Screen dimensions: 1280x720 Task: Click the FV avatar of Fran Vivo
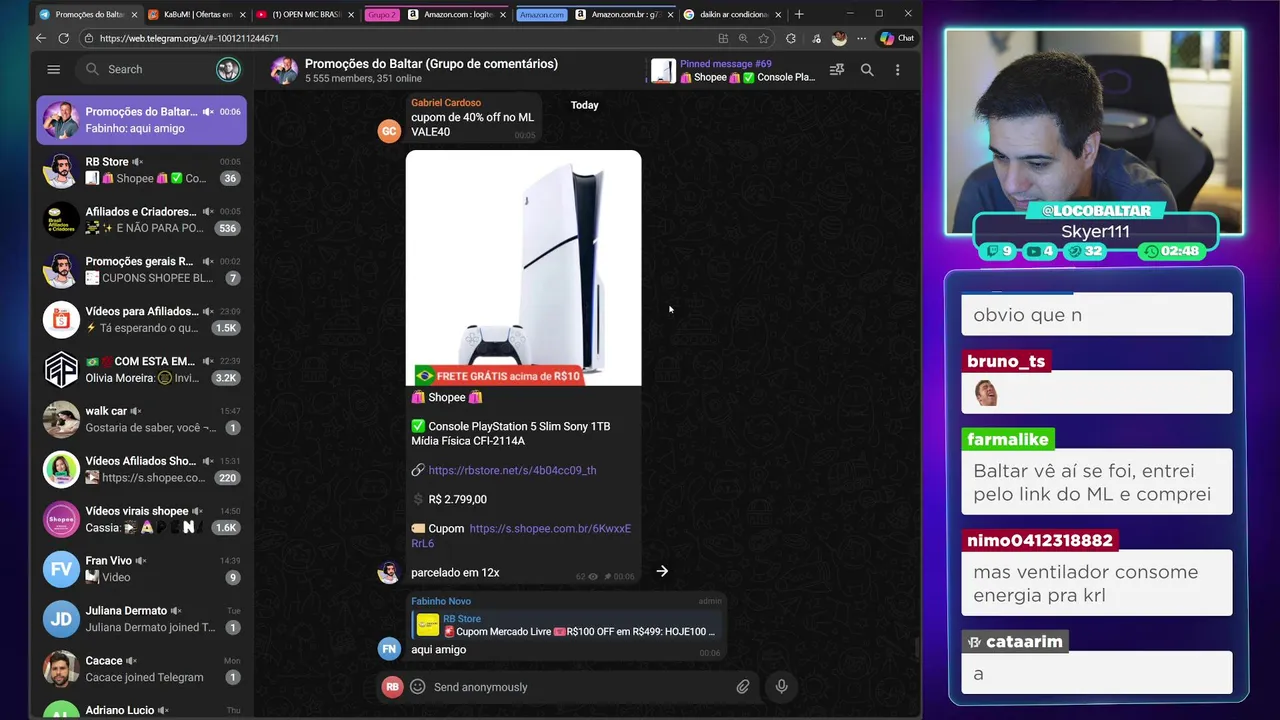pyautogui.click(x=61, y=569)
